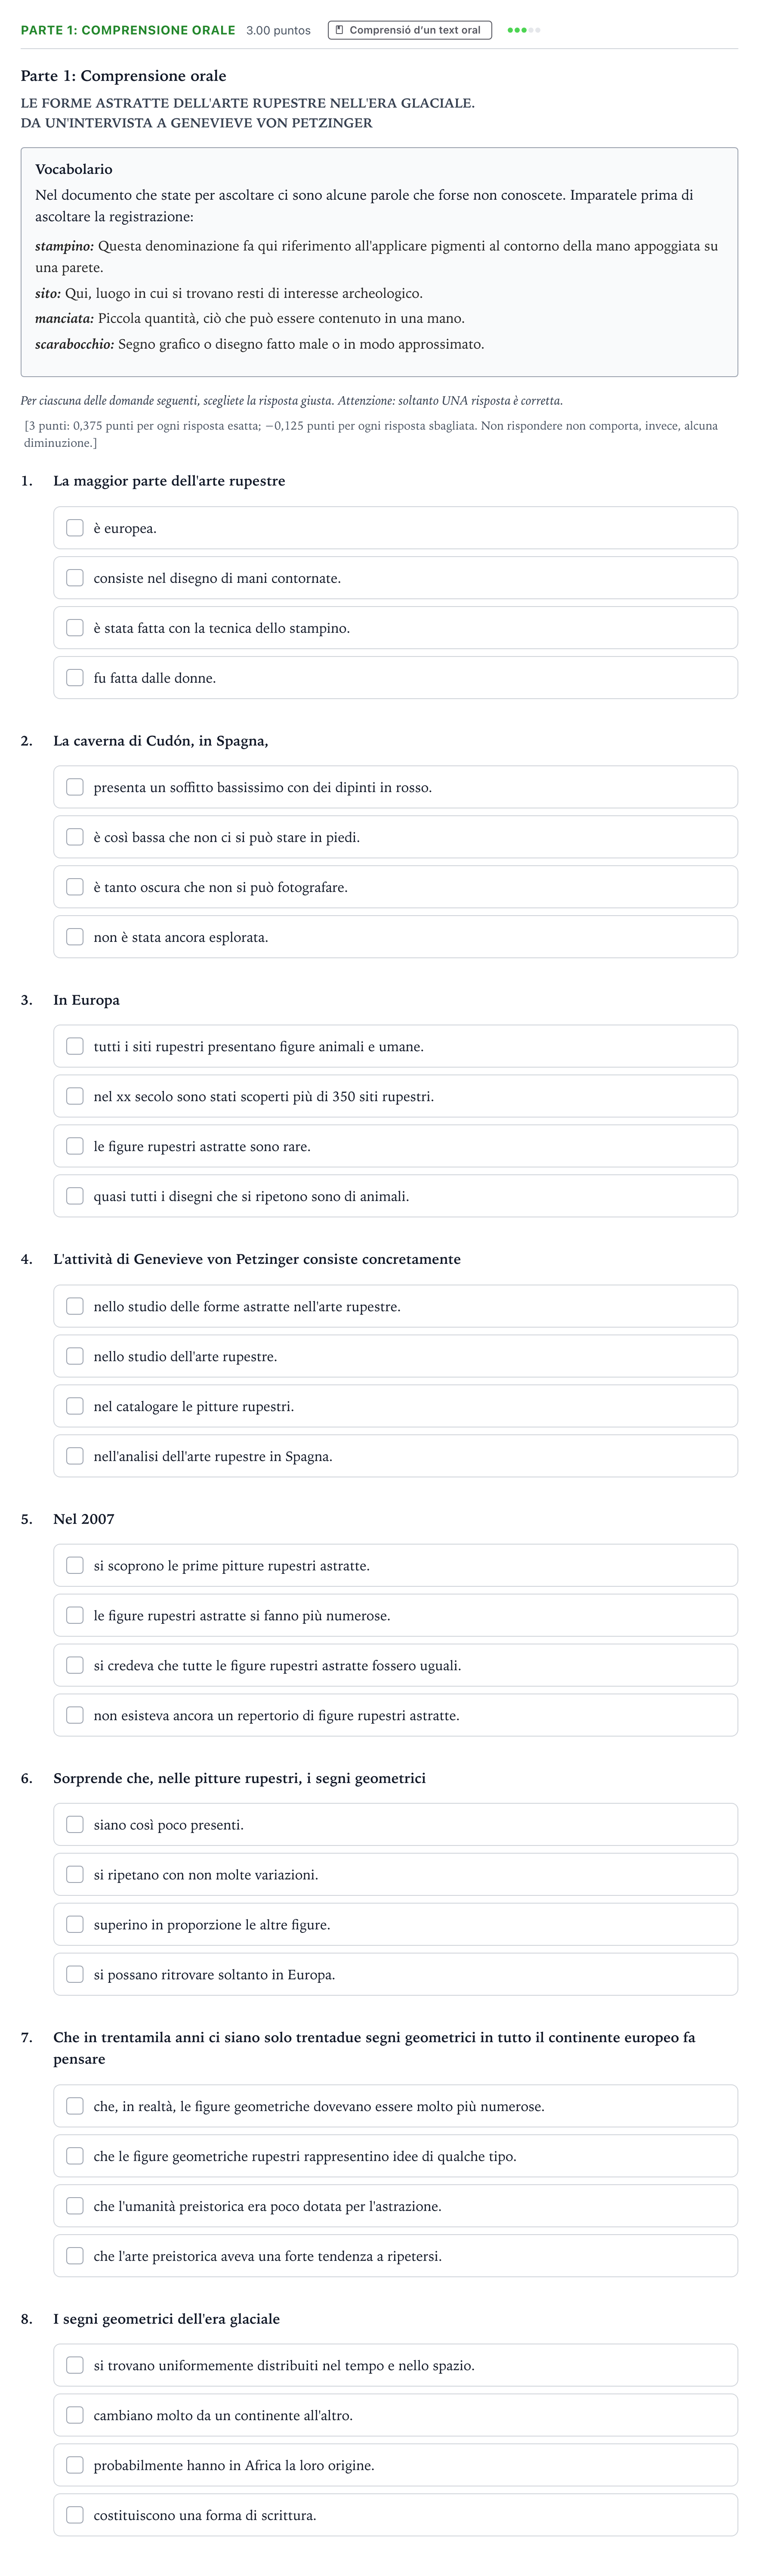Click the 'PARTE 1: COMPRENSIONE ORALE' heading
Screen dimensions: 759x2576
(128, 30)
